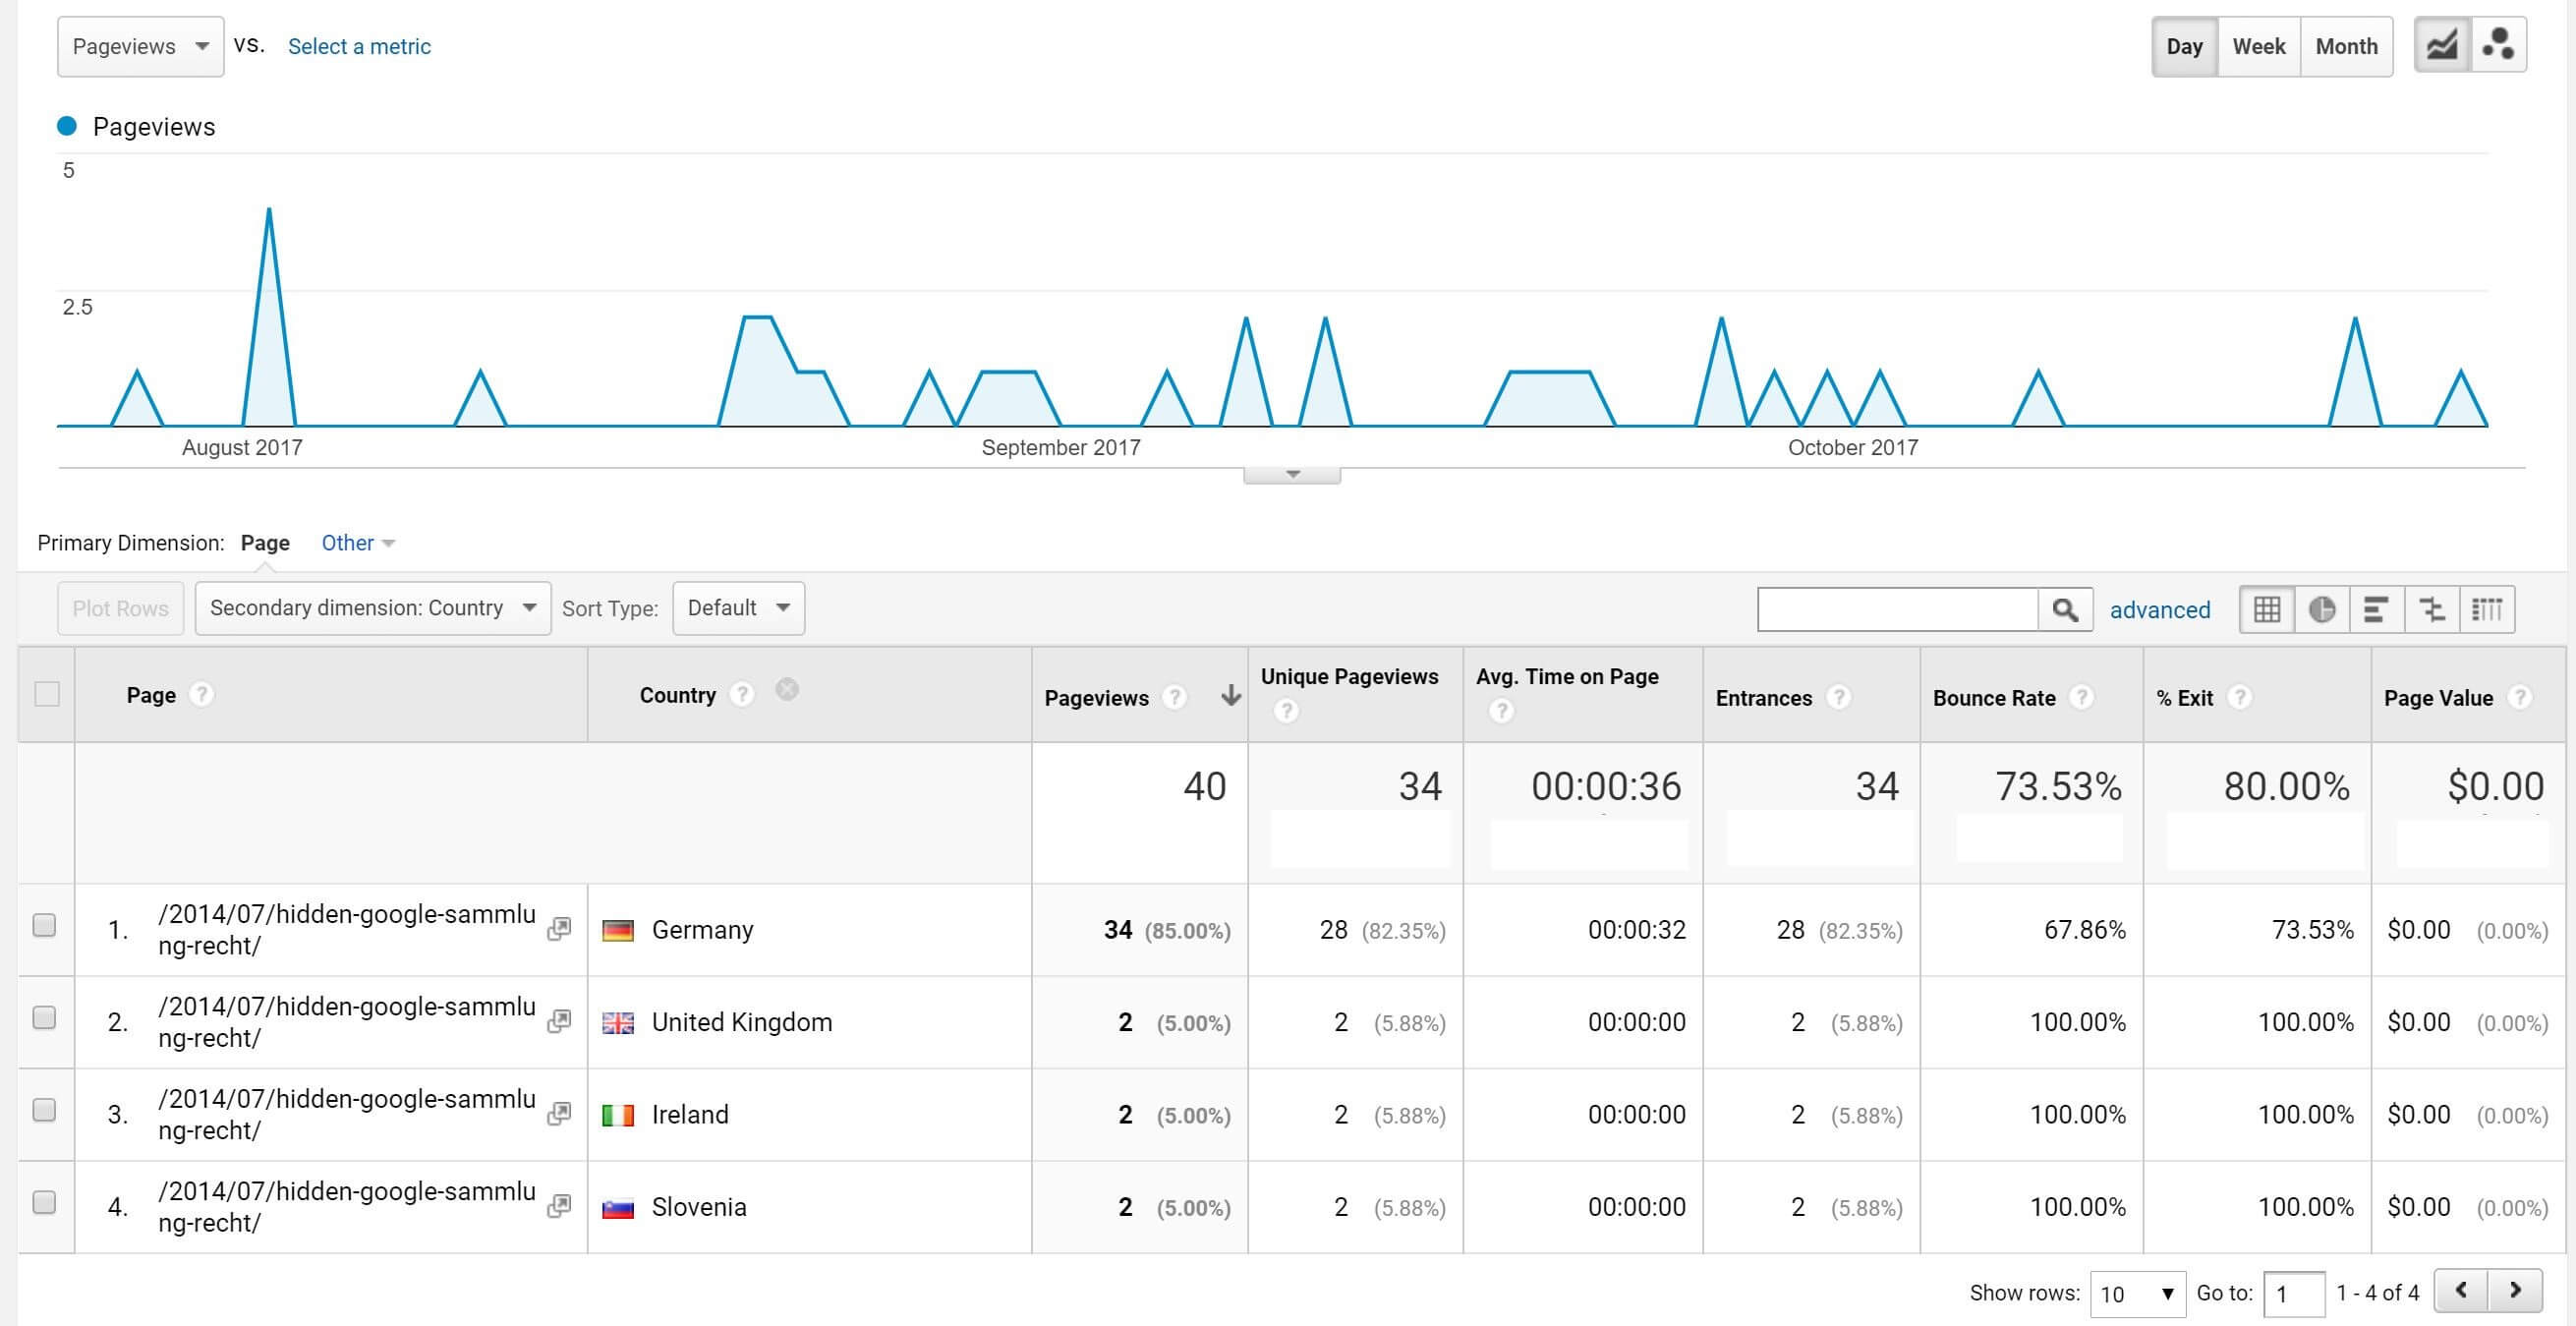The height and width of the screenshot is (1326, 2576).
Task: Switch chart granularity to Week
Action: click(x=2258, y=47)
